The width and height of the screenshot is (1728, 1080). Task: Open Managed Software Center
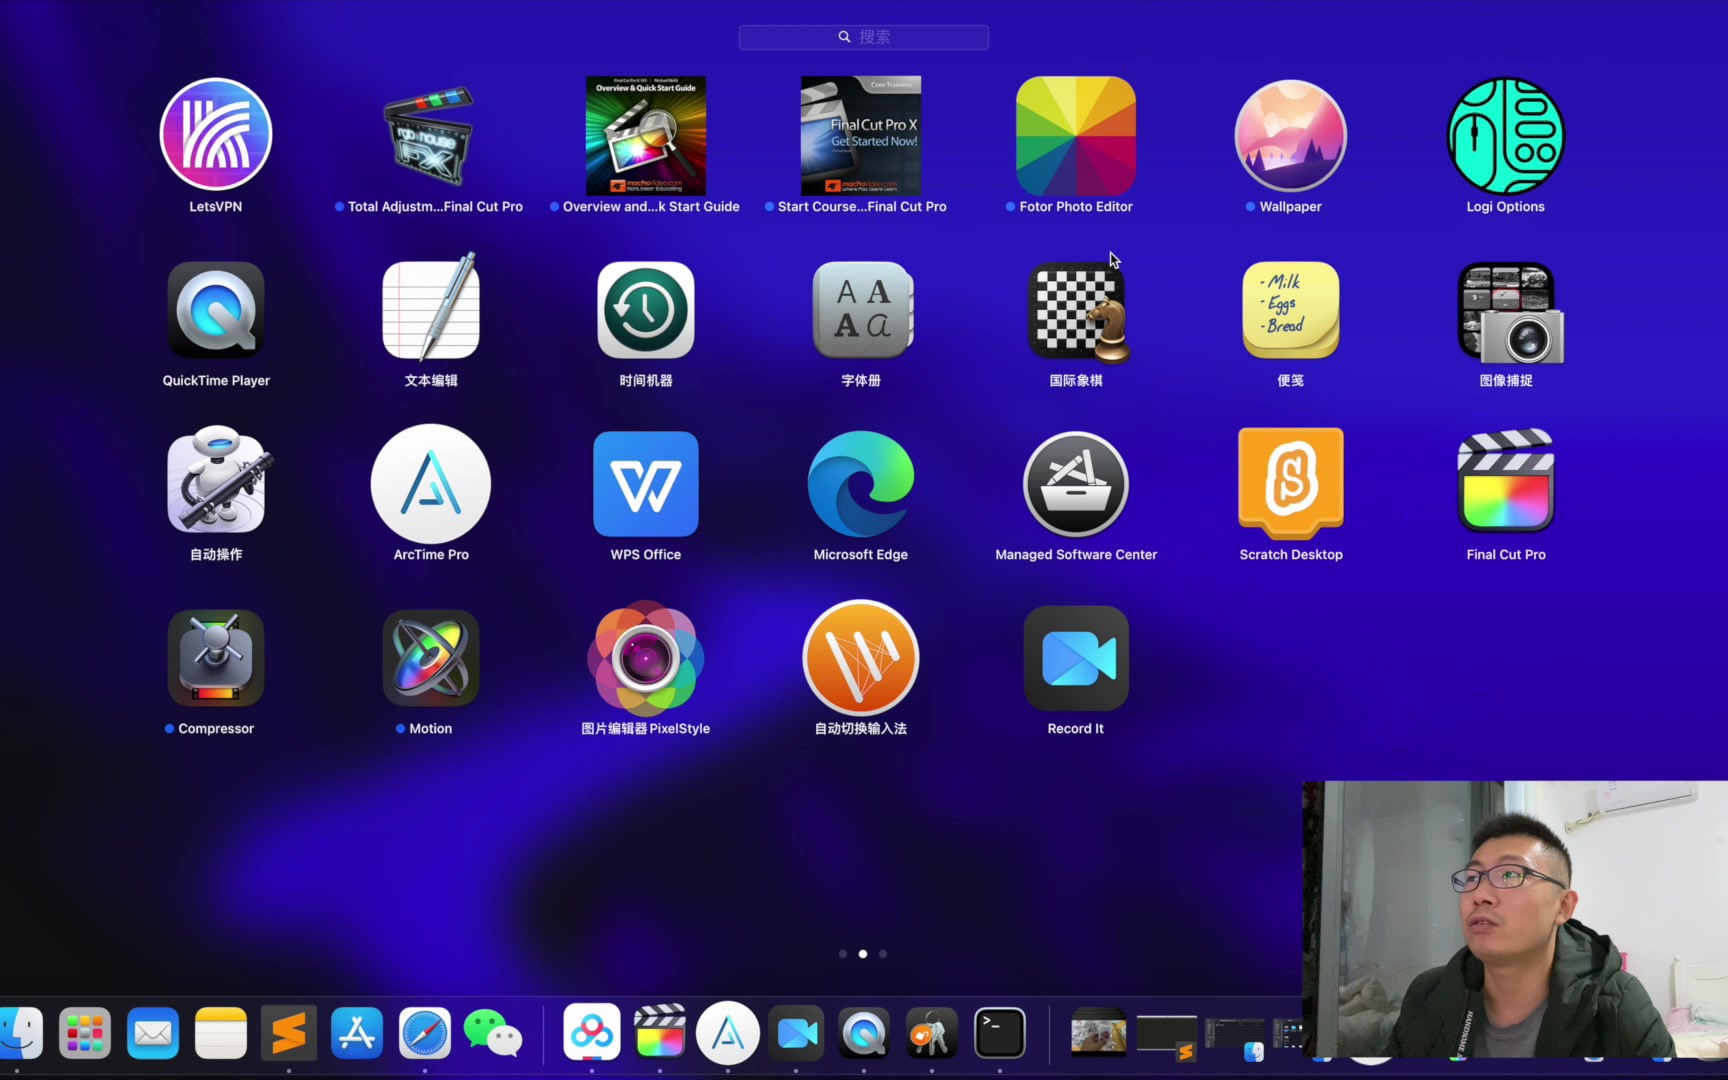(1076, 484)
